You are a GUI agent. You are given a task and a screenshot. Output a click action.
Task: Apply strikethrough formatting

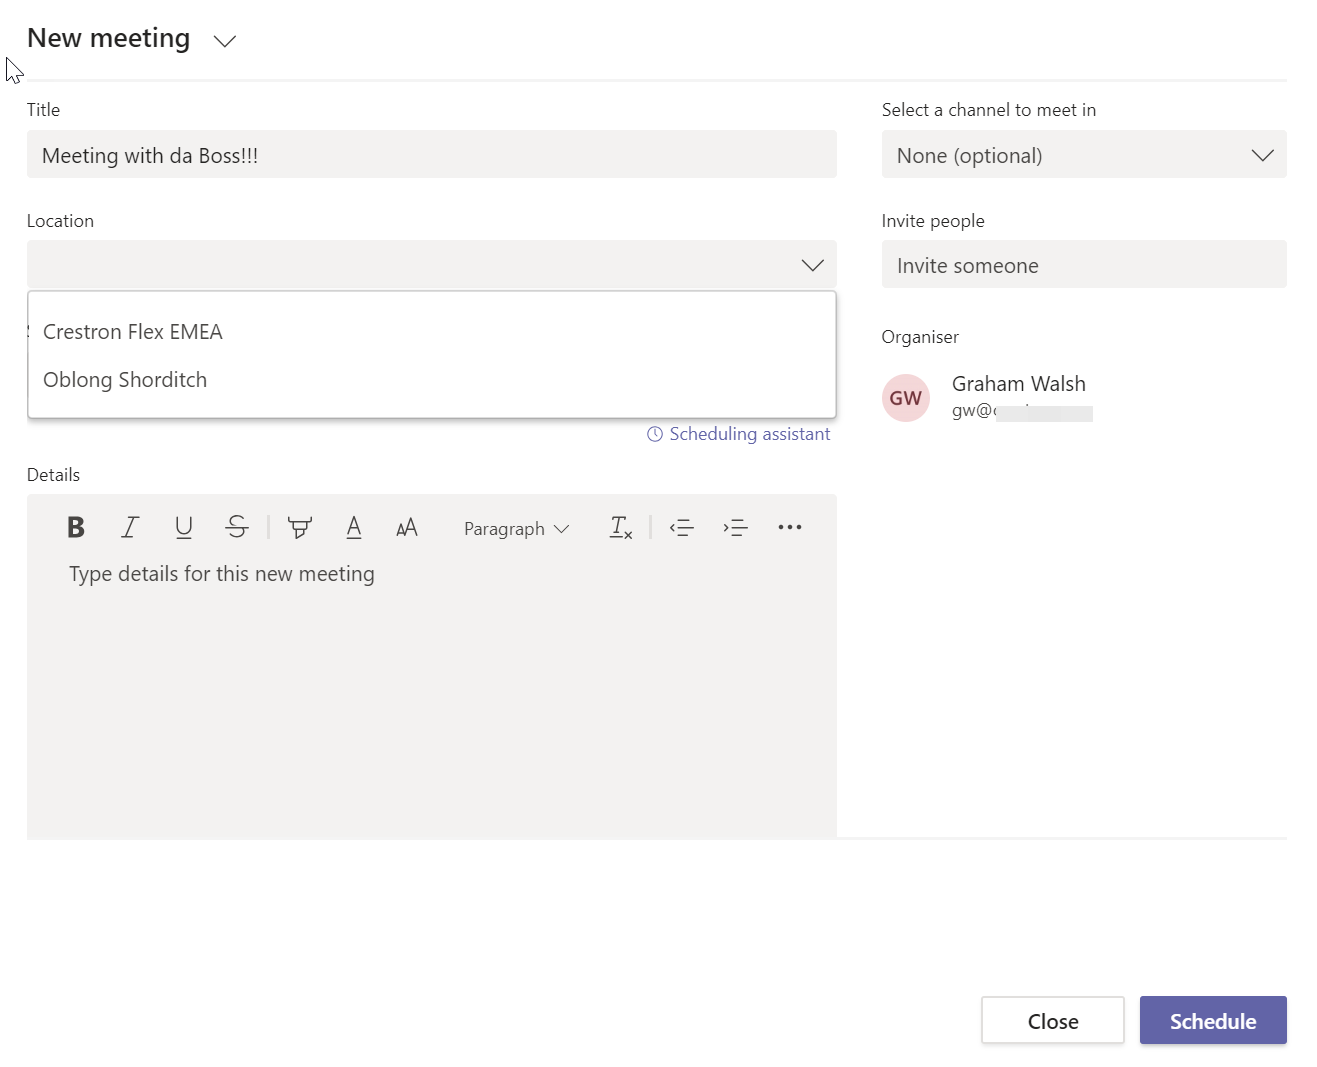[237, 527]
